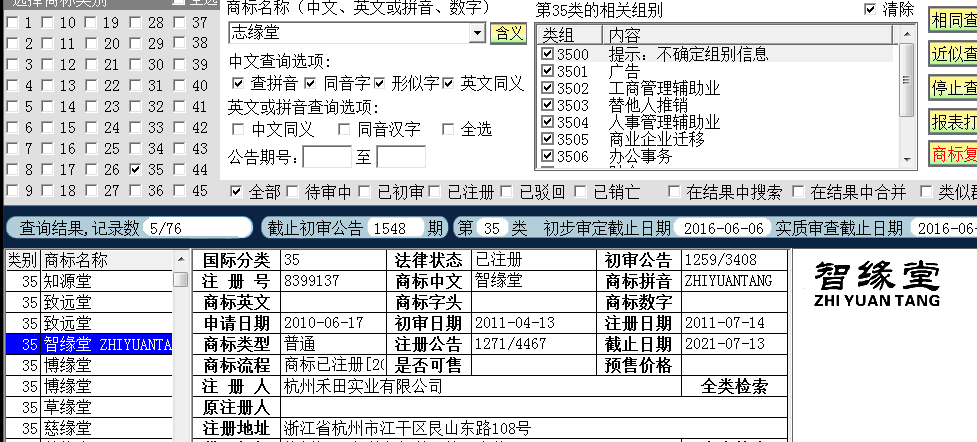
Task: Click record count field 5/76
Action: point(196,228)
